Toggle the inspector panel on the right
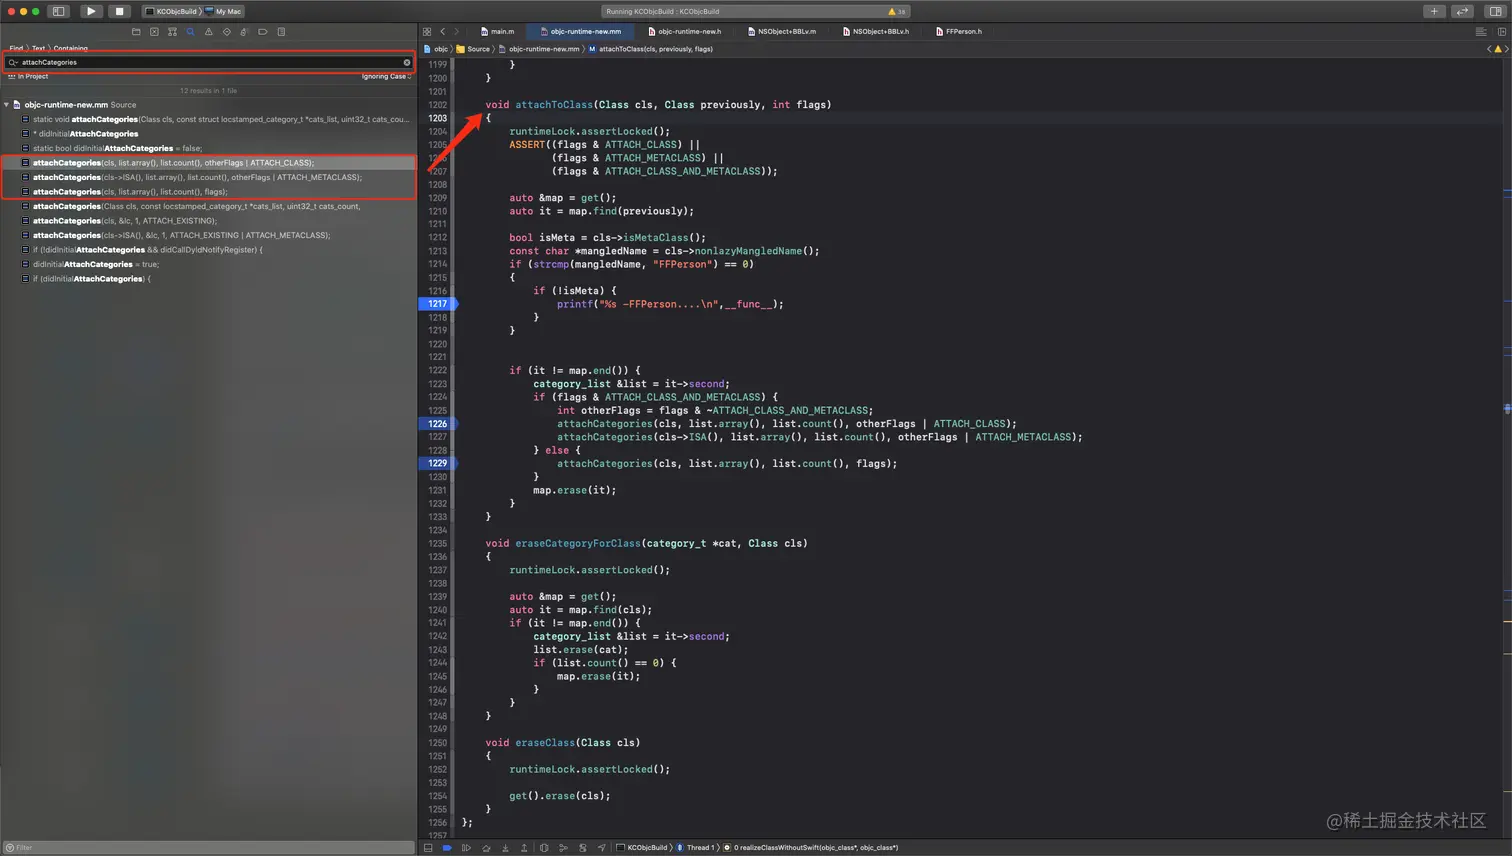 [1495, 11]
